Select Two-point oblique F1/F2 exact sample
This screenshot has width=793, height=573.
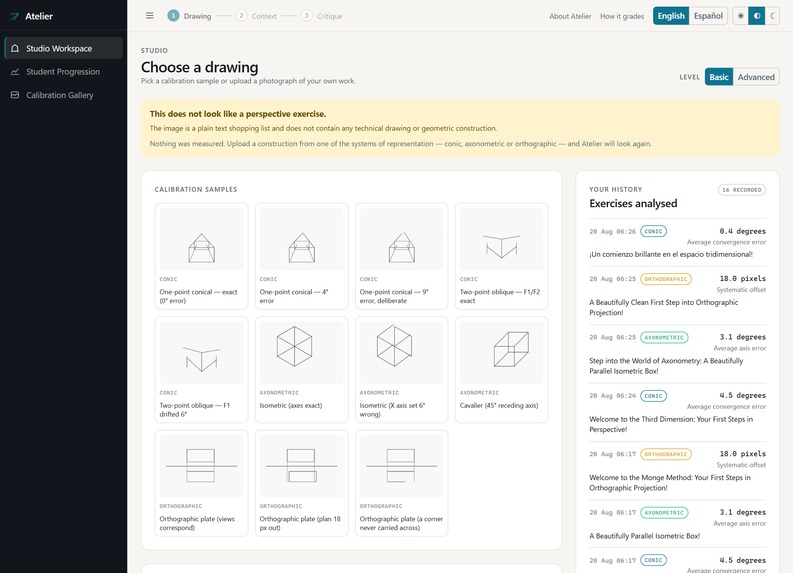(501, 256)
